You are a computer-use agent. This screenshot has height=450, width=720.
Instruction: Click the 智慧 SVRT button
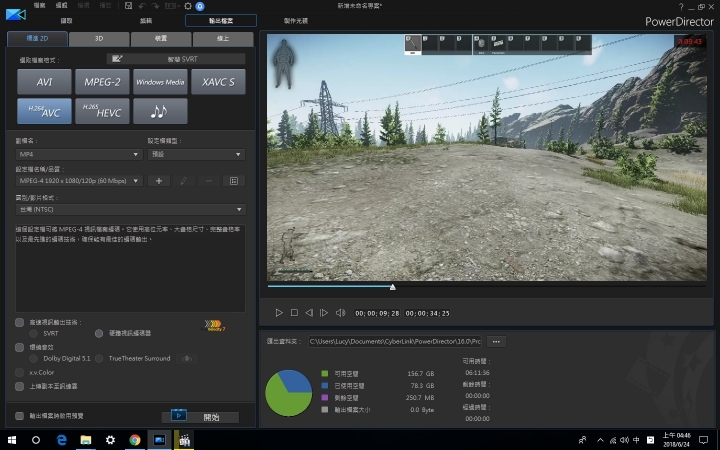point(176,59)
